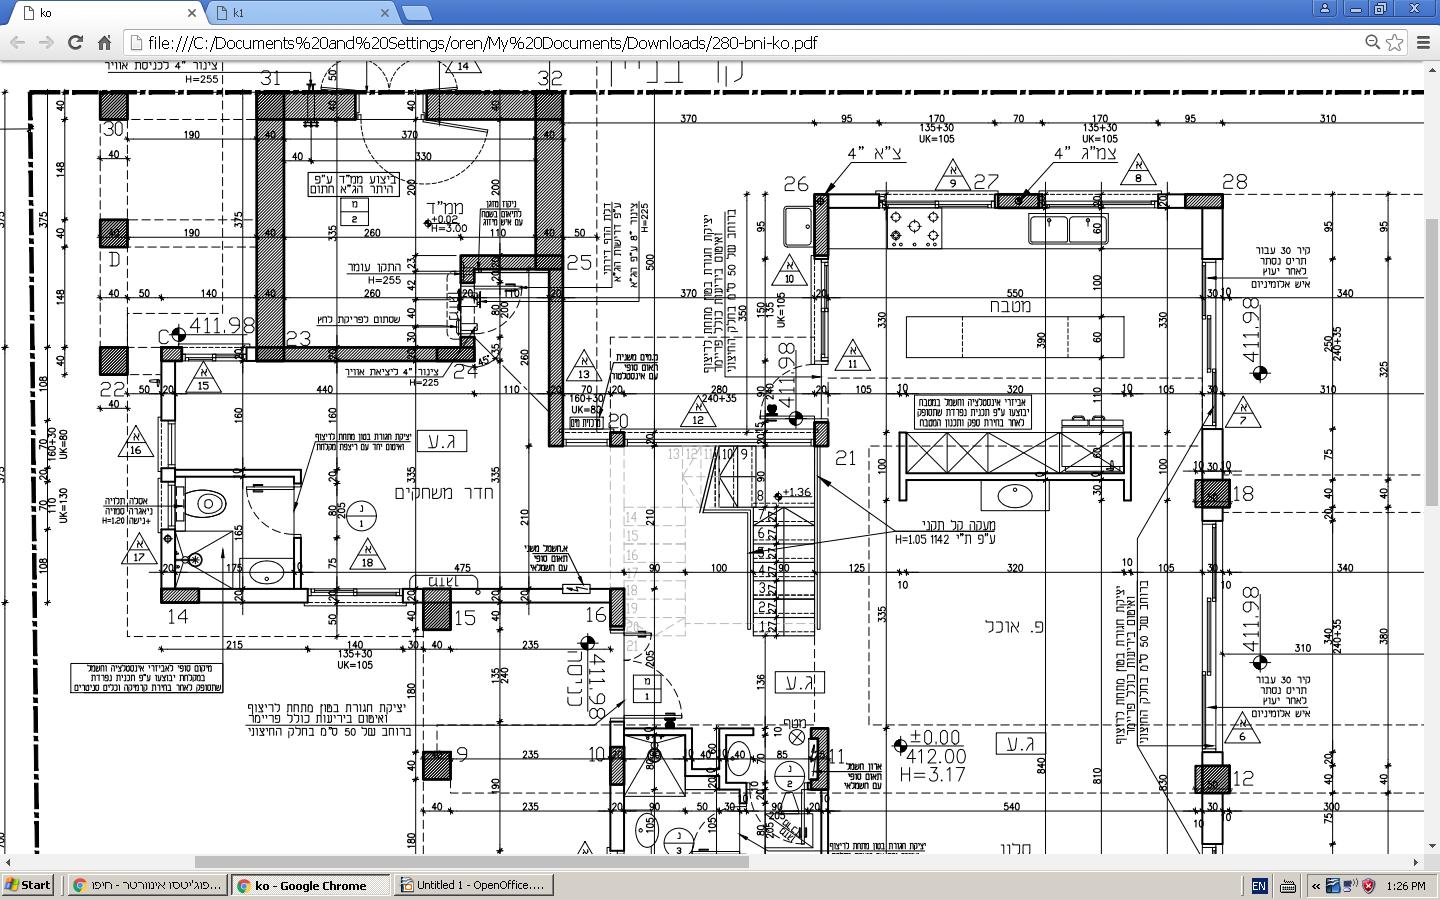Focus the file URL address bar

(x=740, y=42)
